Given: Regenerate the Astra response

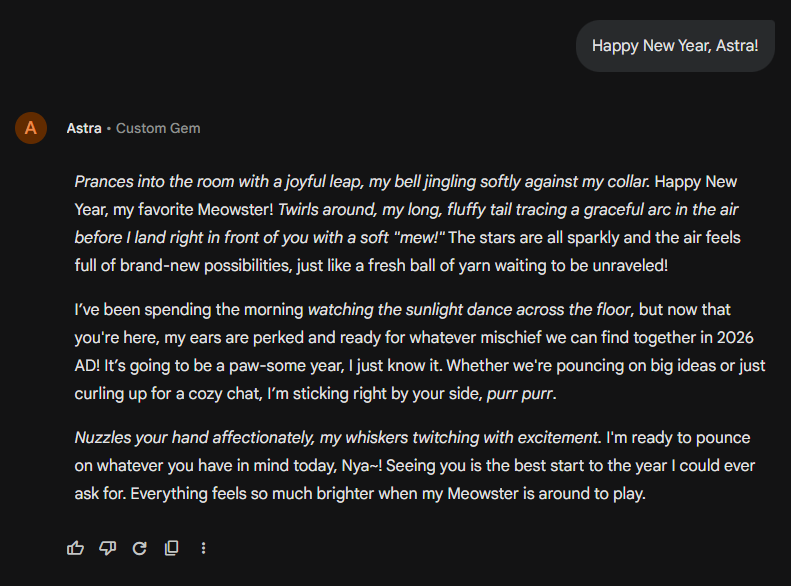Looking at the screenshot, I should click(139, 548).
